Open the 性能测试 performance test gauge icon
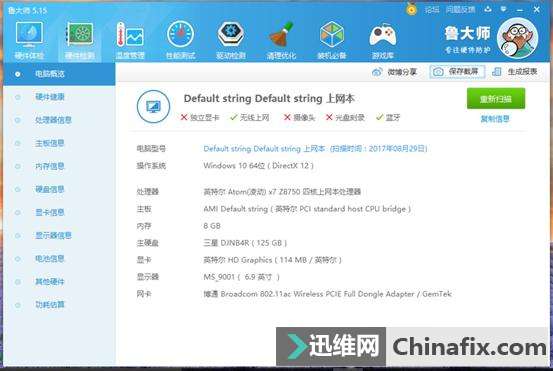553x371 pixels. pyautogui.click(x=181, y=35)
